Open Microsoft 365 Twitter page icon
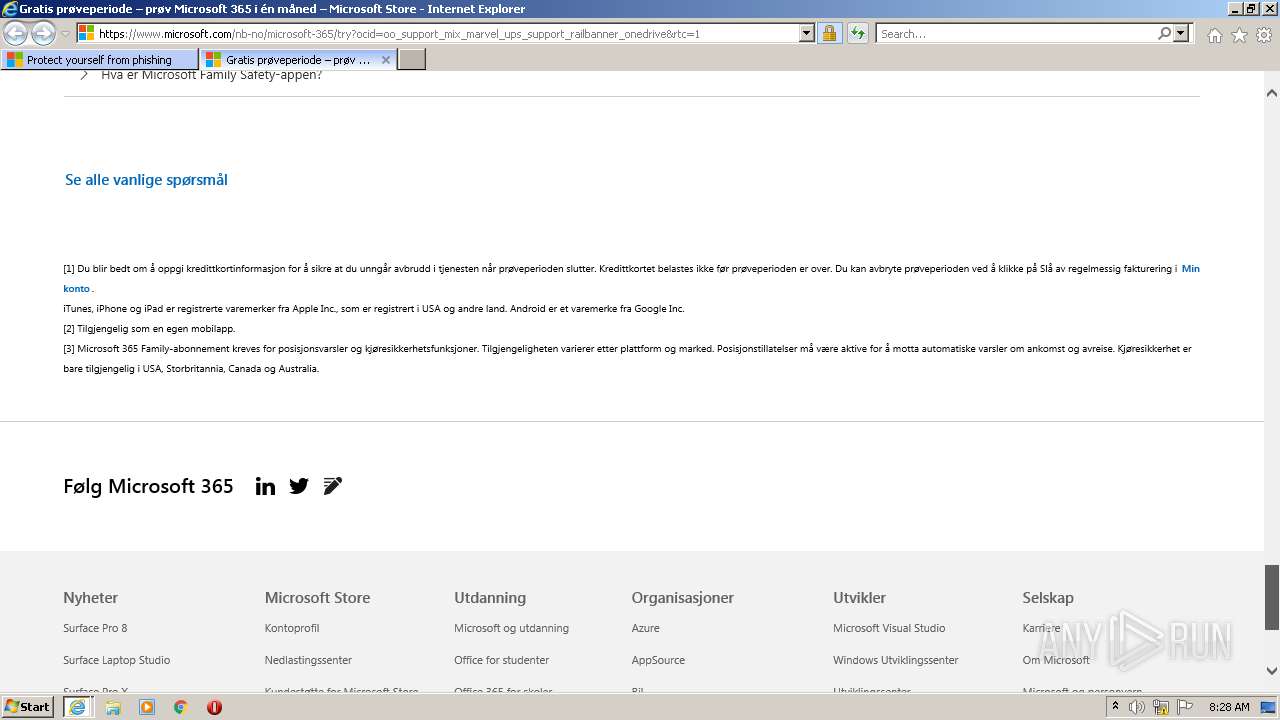Screen dimensions: 1280x720 (299, 486)
